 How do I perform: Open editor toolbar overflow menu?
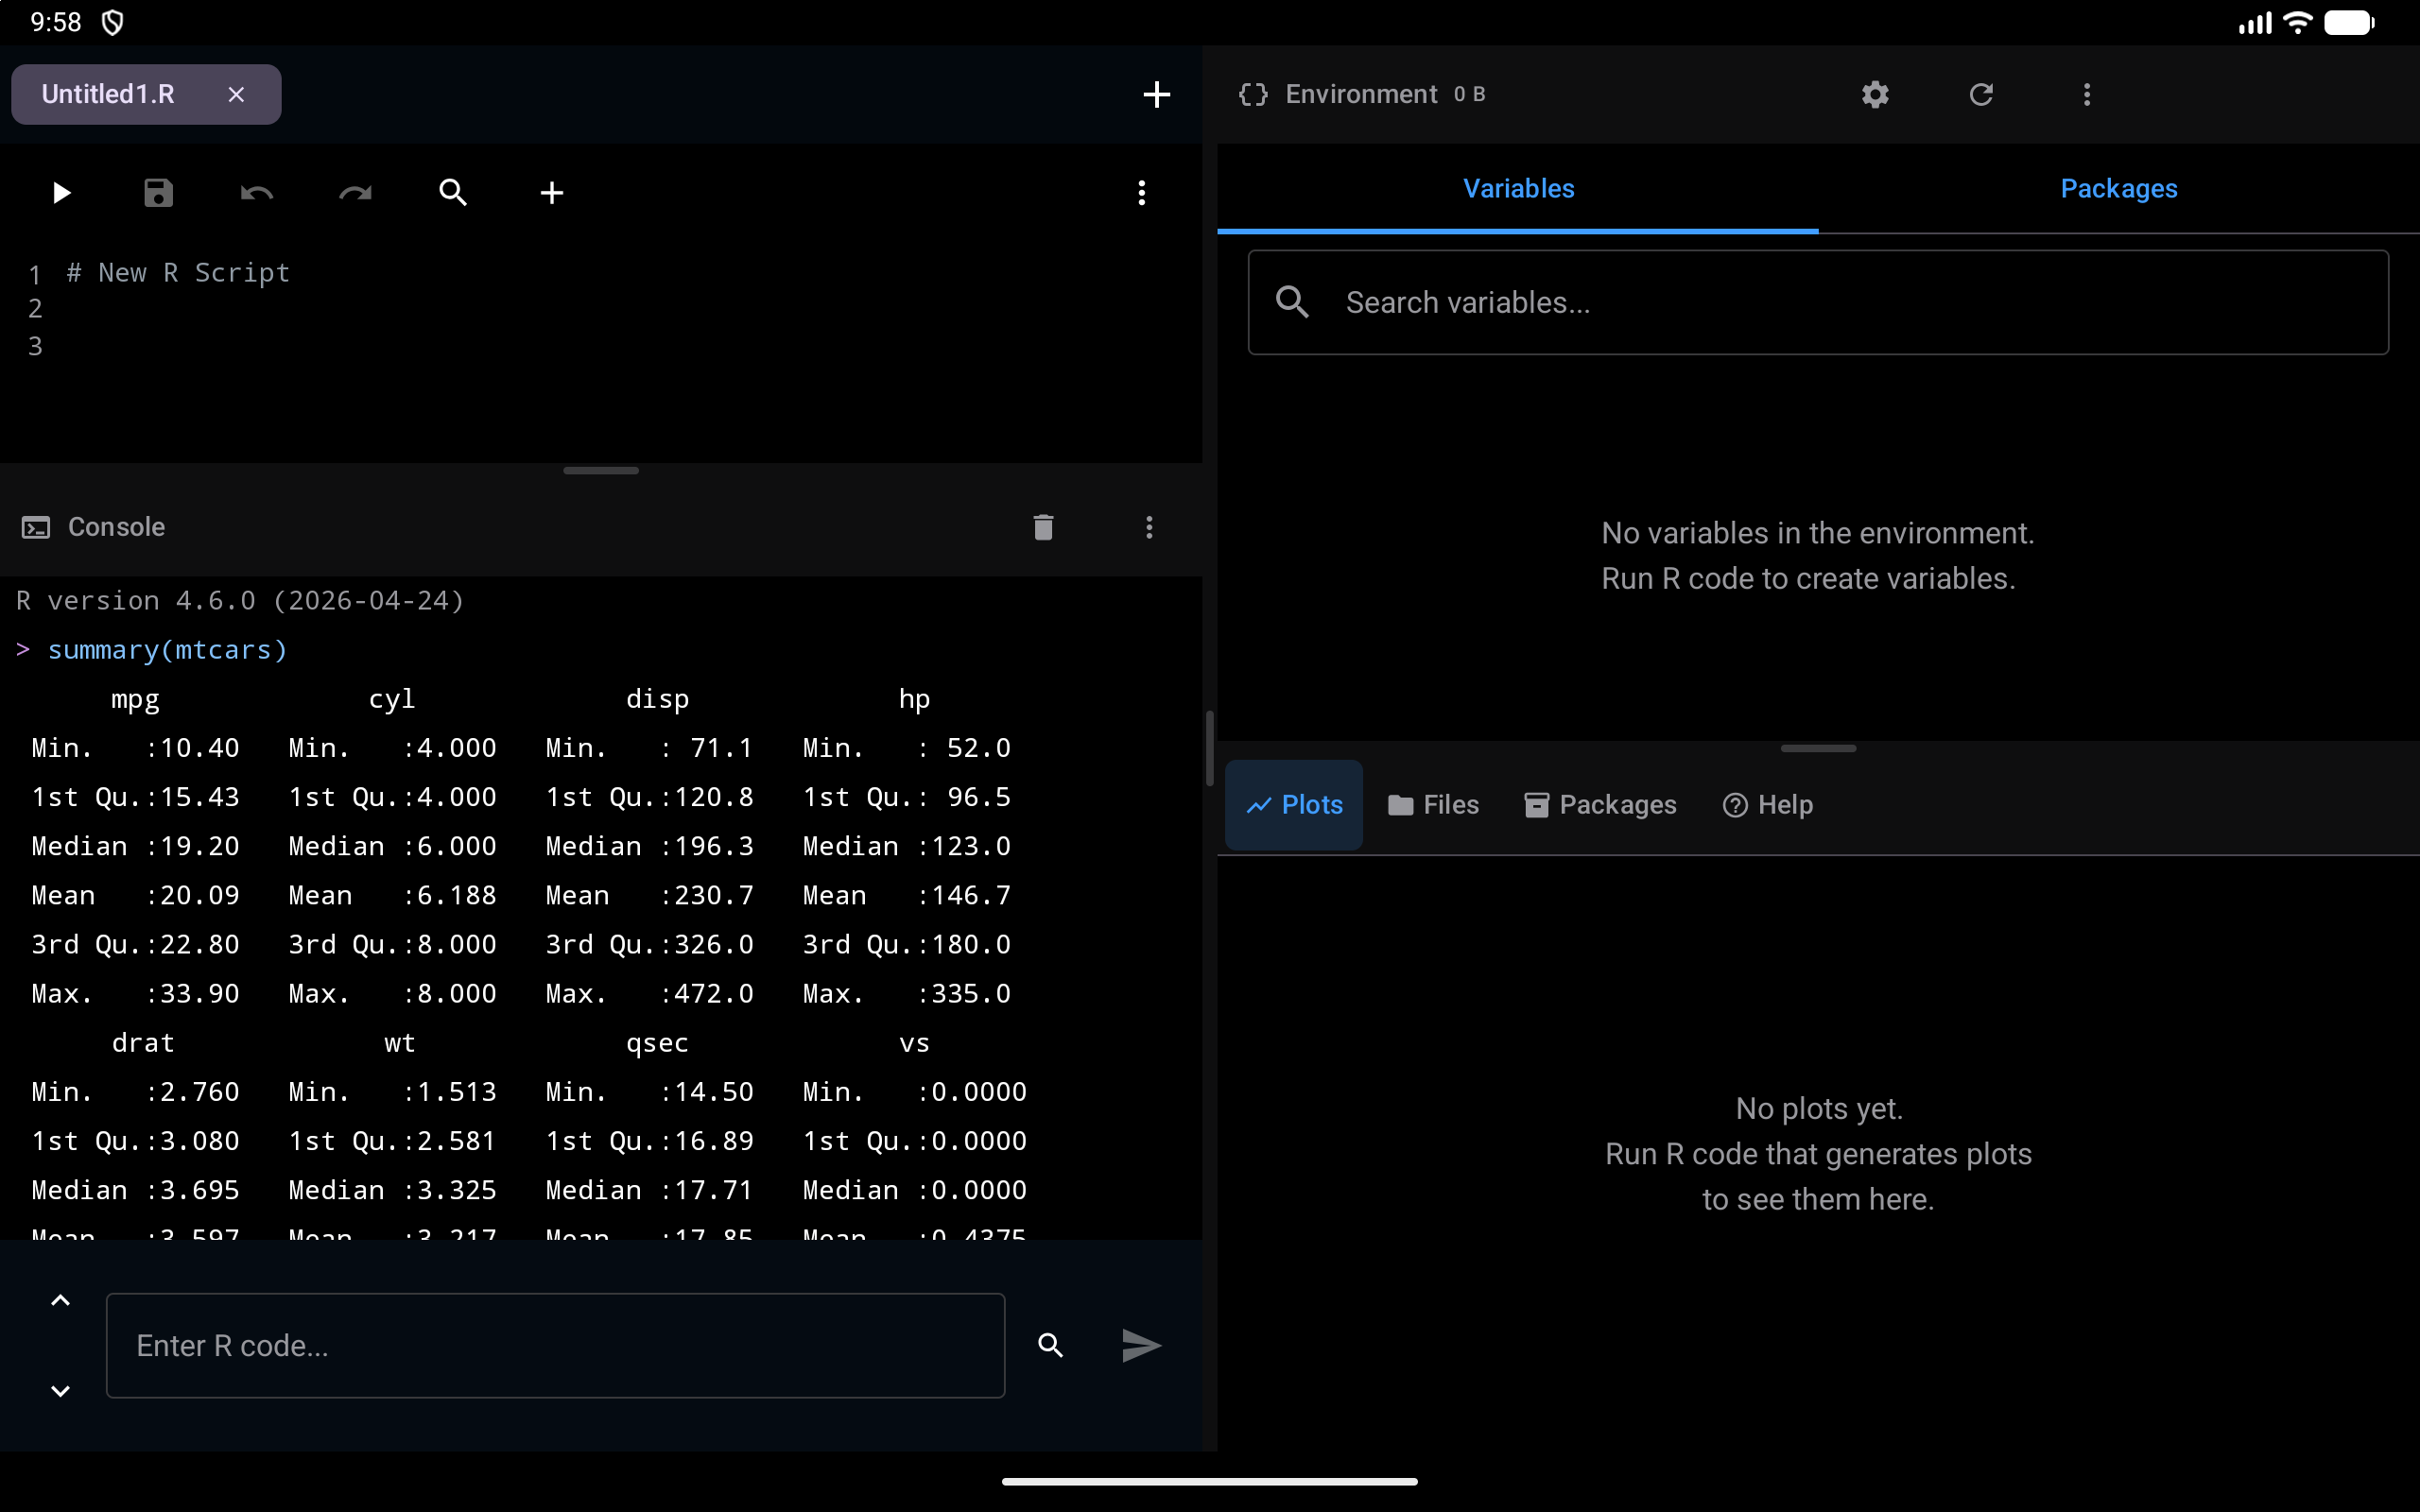(x=1141, y=193)
